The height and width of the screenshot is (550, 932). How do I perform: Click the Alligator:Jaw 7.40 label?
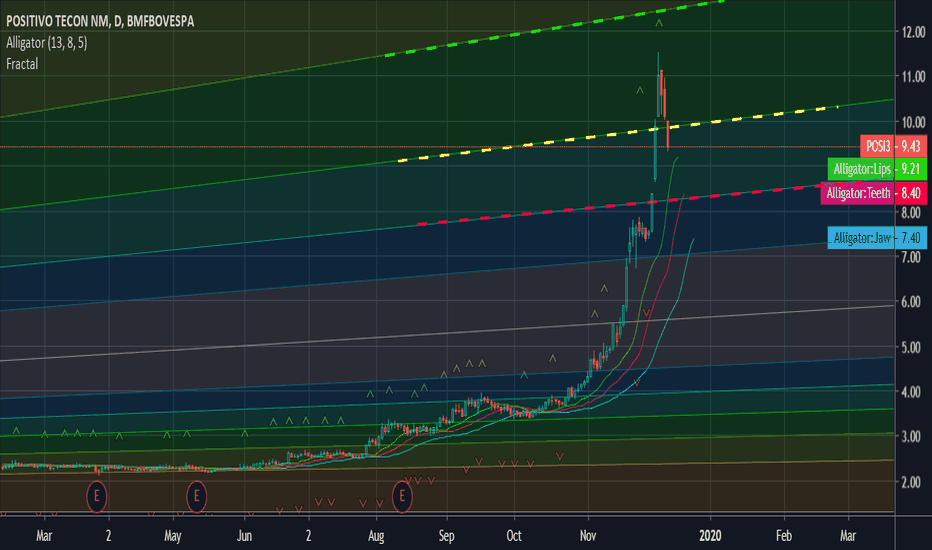877,238
